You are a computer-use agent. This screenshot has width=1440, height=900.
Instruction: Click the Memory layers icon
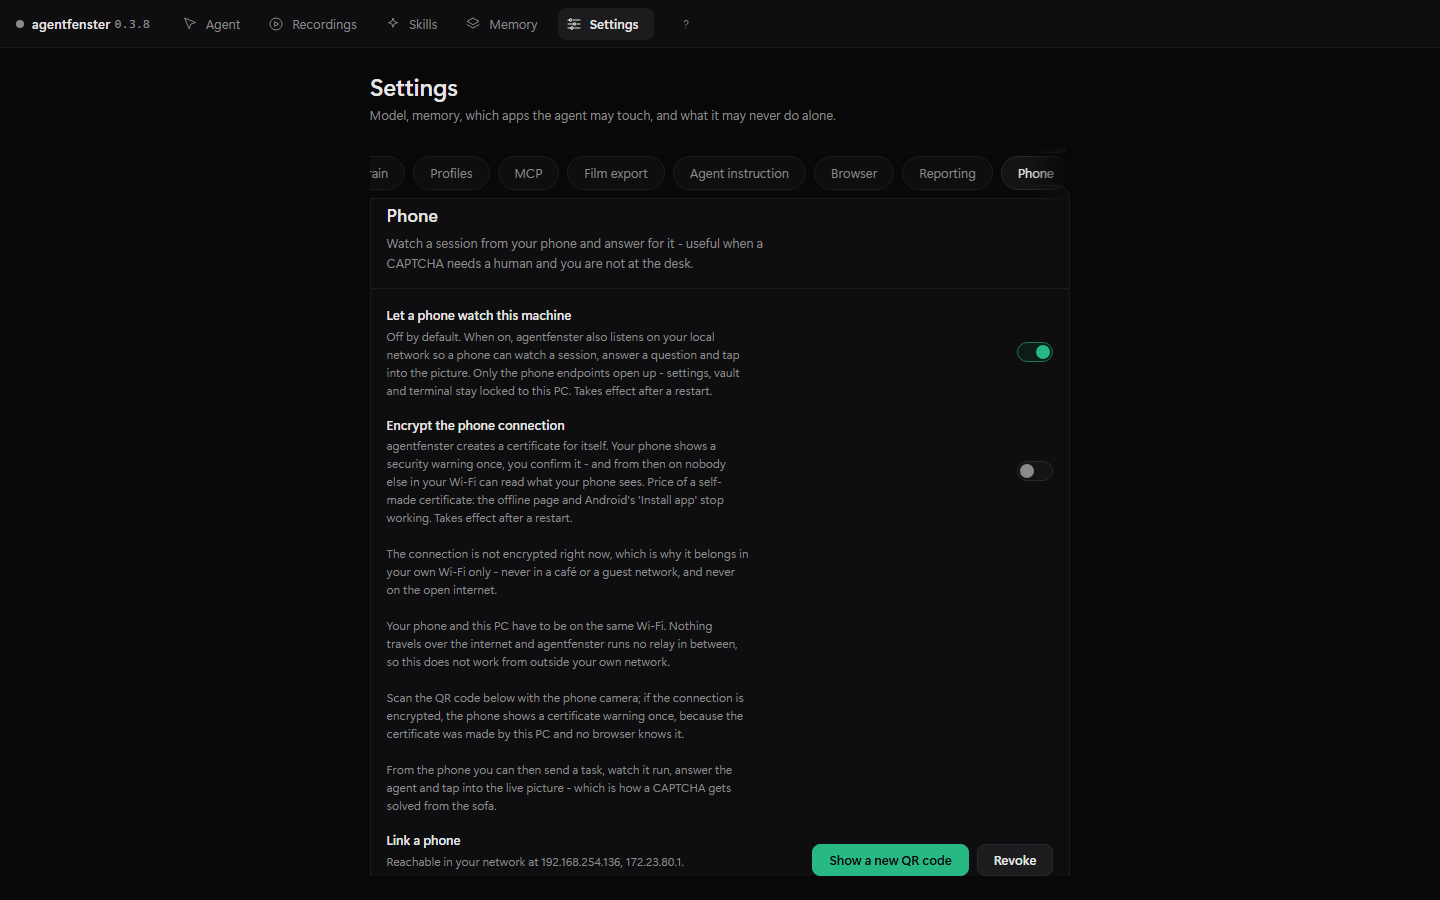point(473,24)
